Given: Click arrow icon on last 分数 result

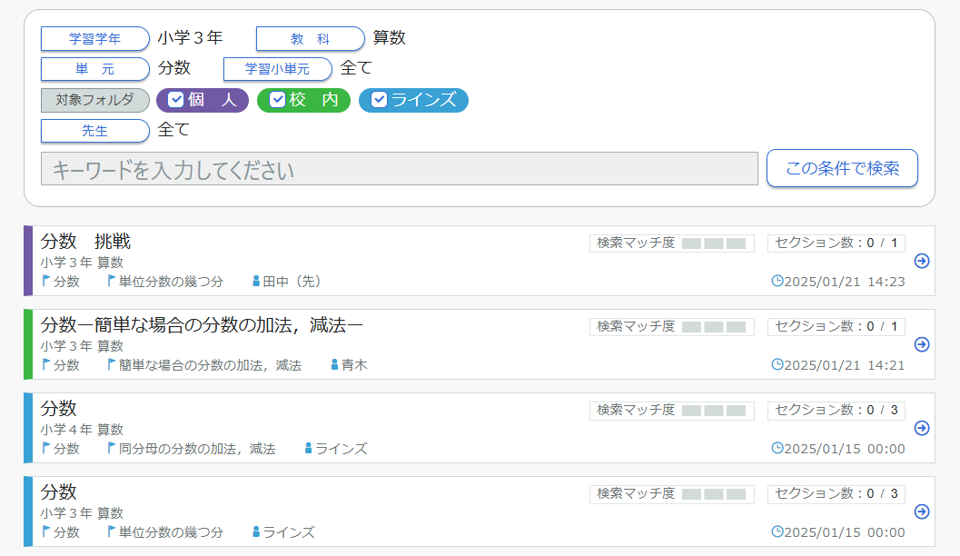Looking at the screenshot, I should (x=922, y=512).
